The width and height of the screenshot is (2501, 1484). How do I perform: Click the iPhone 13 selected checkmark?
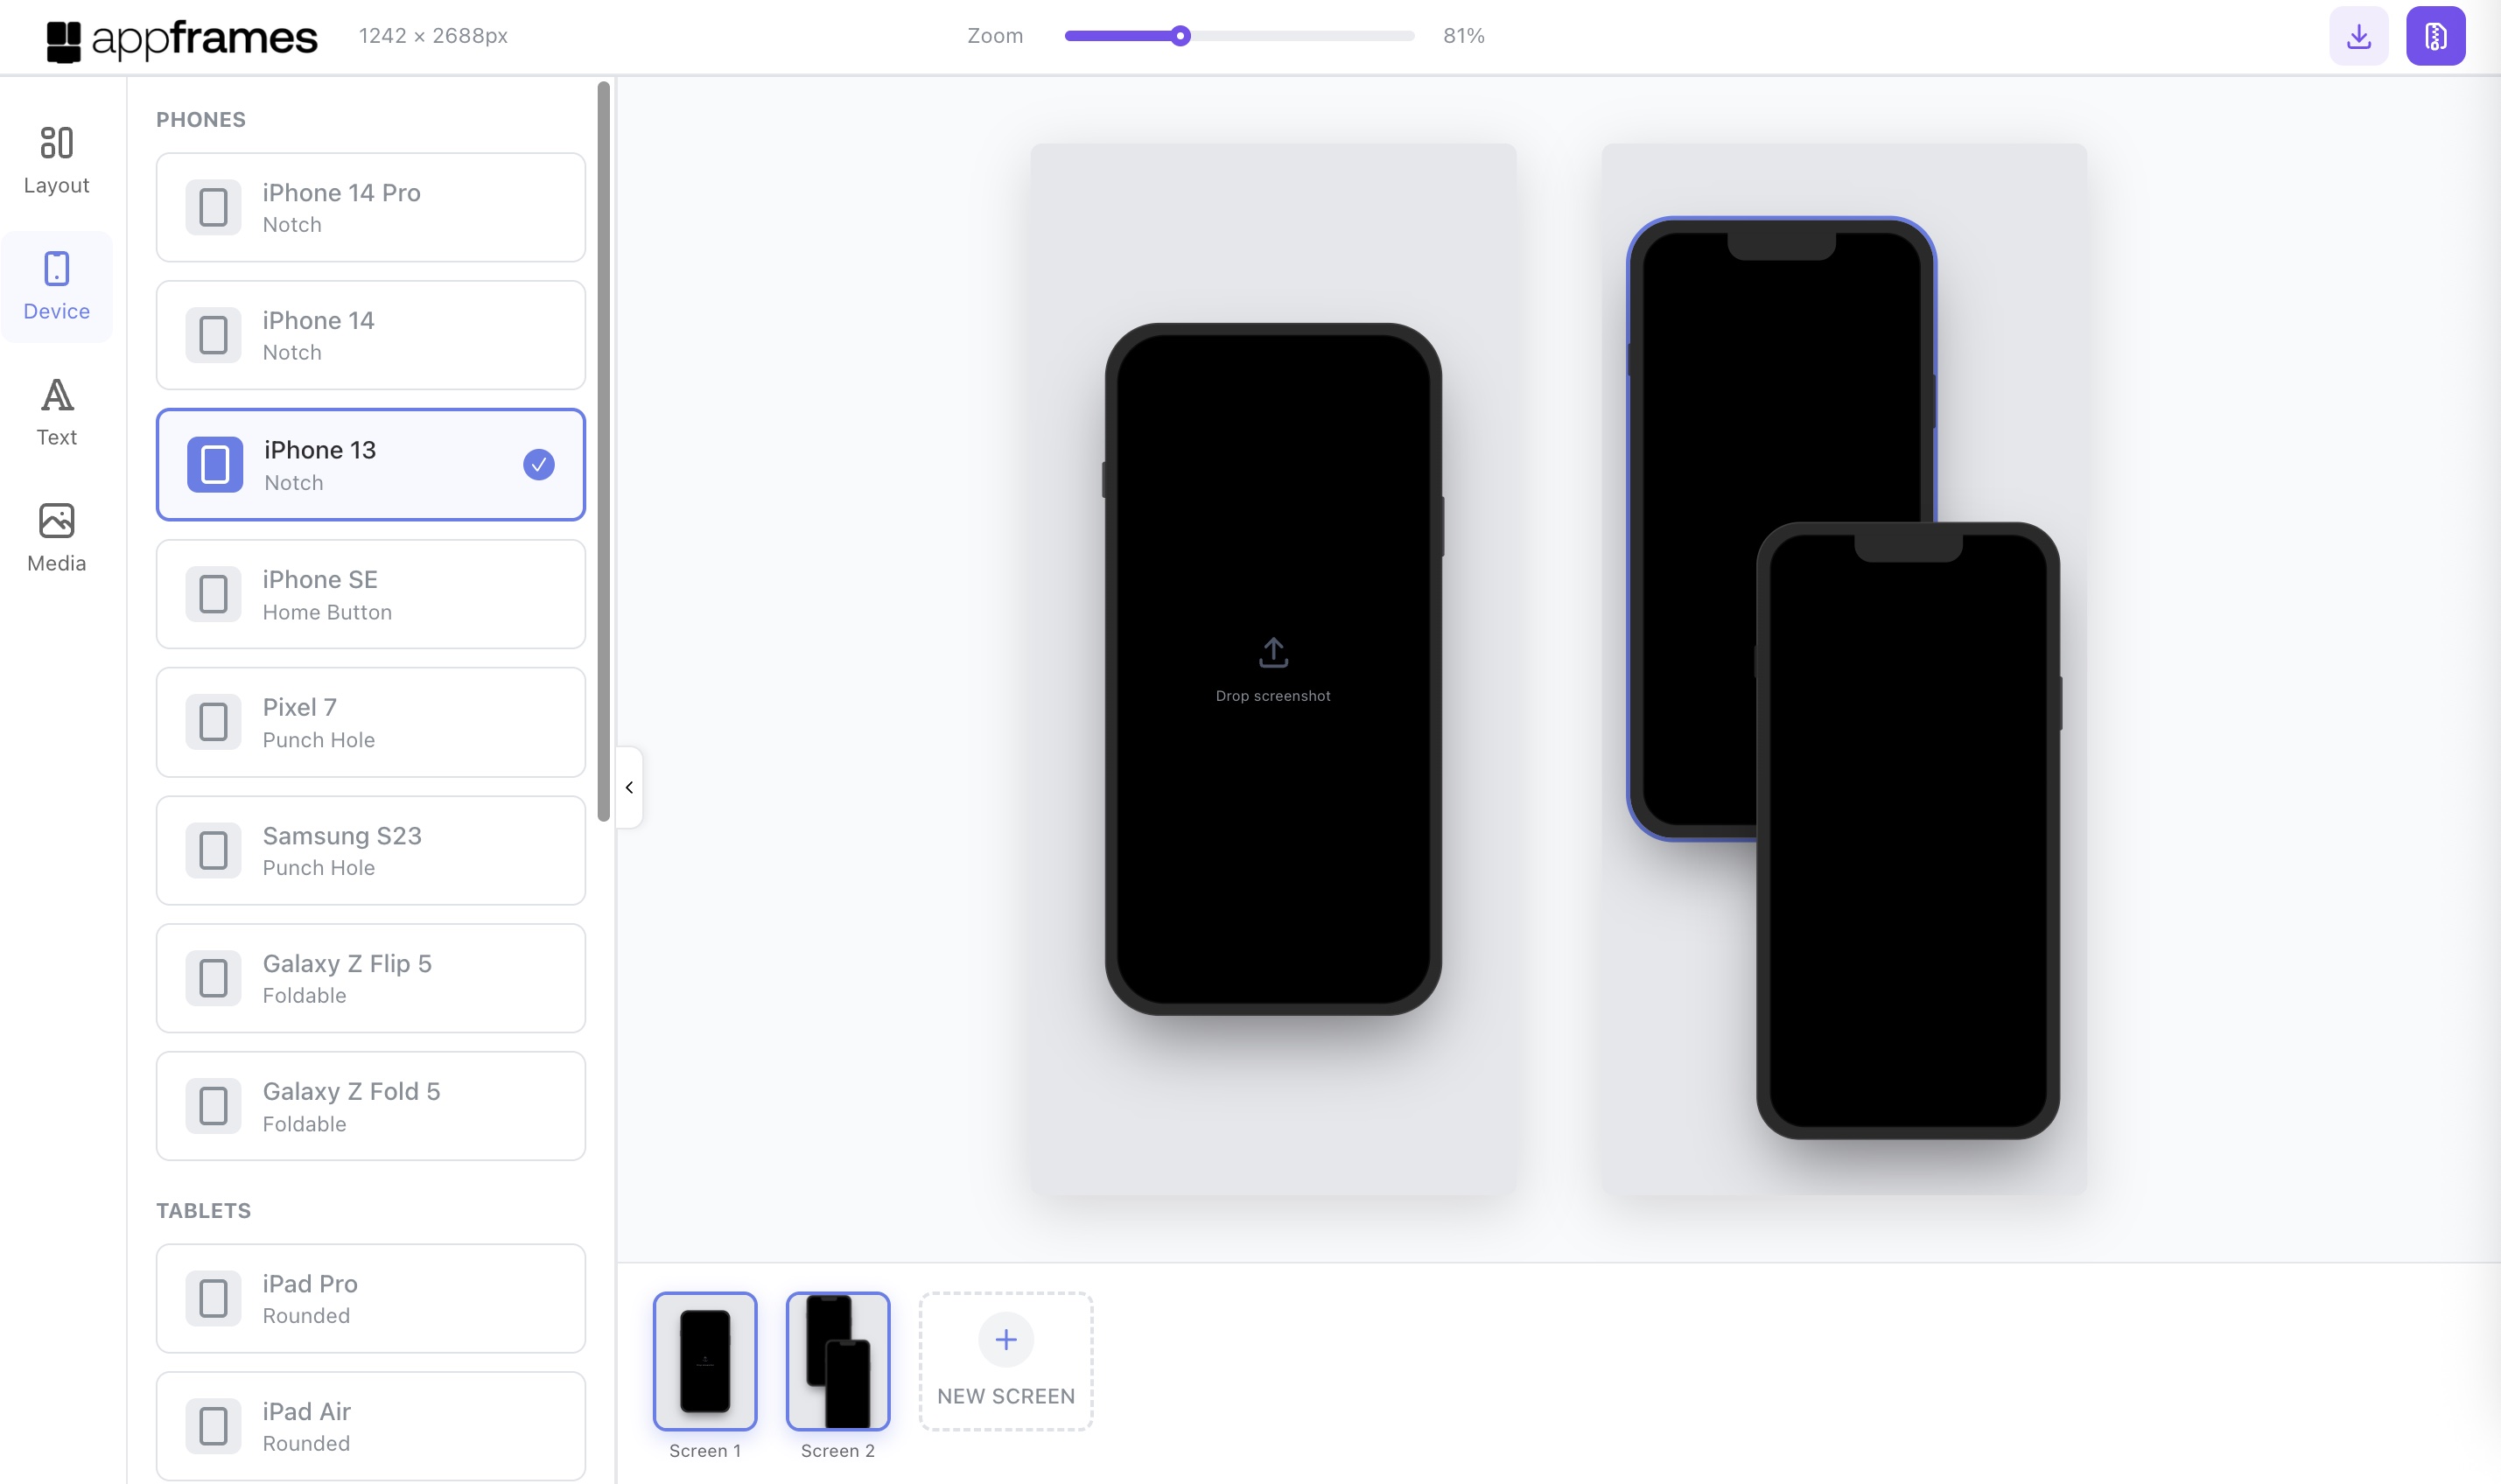pyautogui.click(x=538, y=465)
